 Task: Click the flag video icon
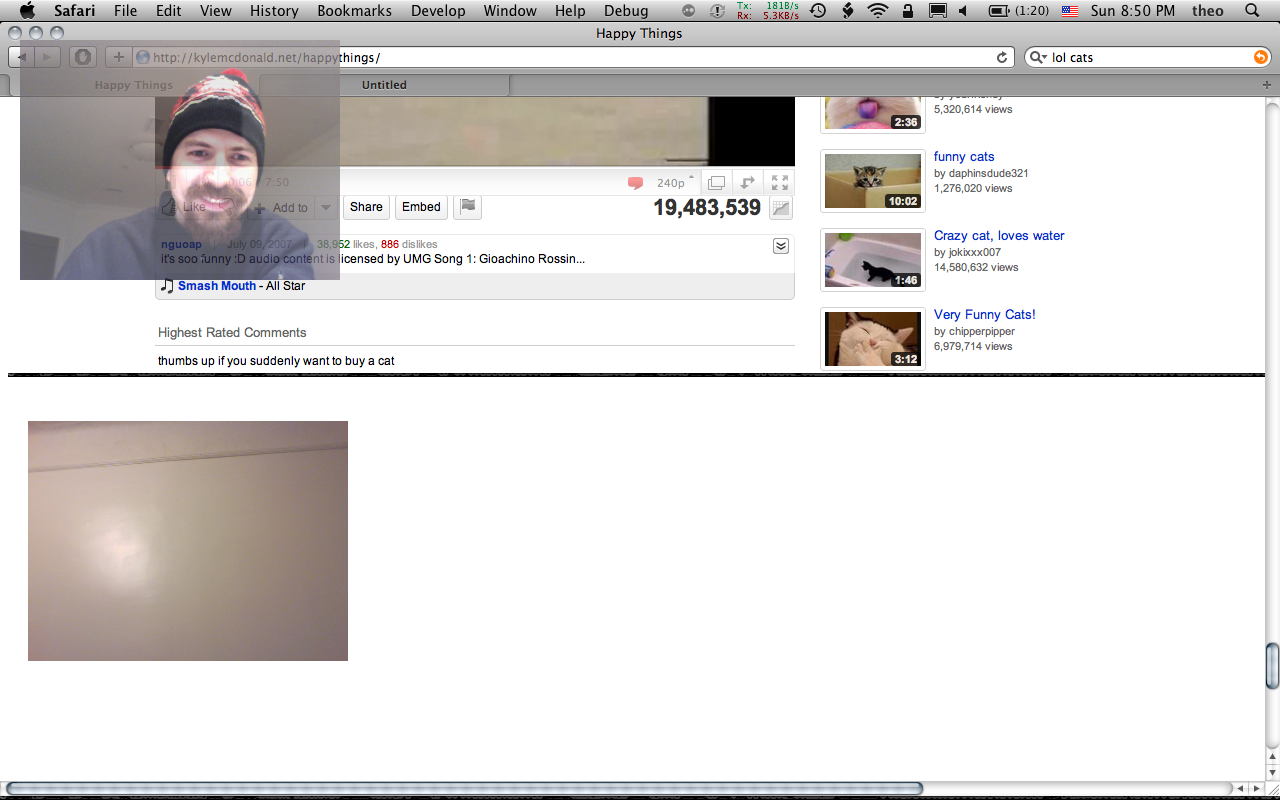pos(468,207)
